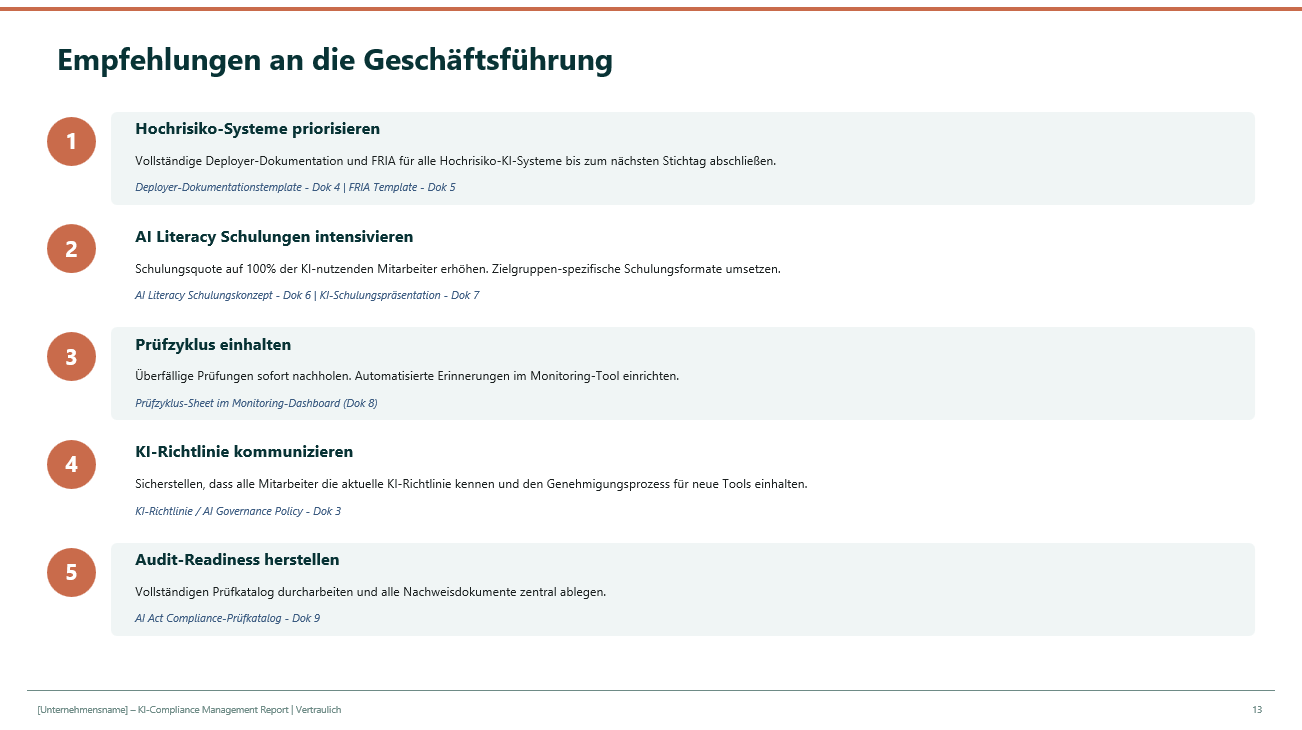The width and height of the screenshot is (1302, 730).
Task: Click the circle 5 beside Audit-Readiness herstellen
Action: (x=71, y=572)
